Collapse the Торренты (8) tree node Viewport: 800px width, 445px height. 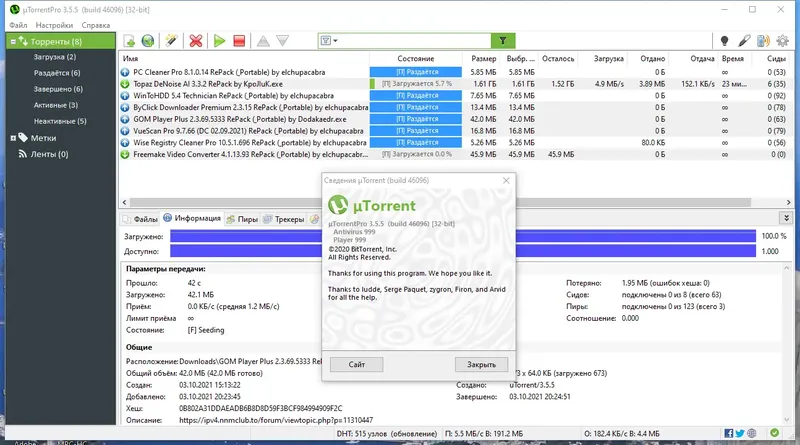13,41
